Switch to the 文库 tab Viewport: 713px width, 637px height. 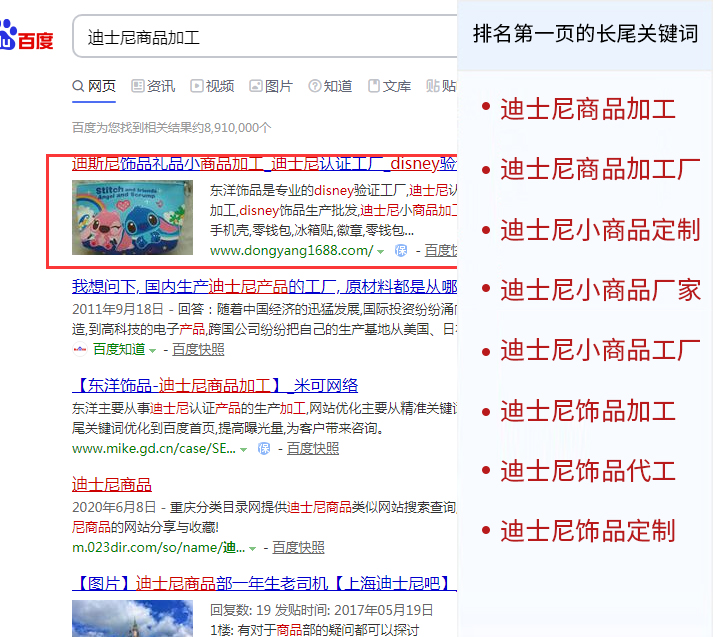(390, 86)
